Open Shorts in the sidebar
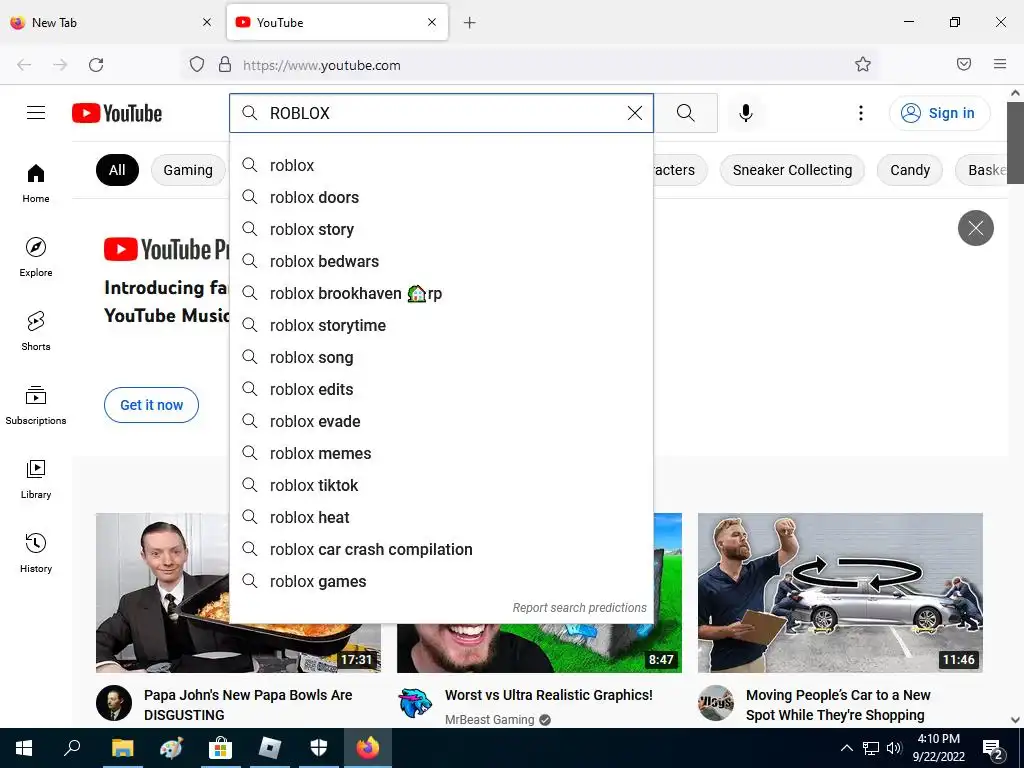 click(36, 331)
